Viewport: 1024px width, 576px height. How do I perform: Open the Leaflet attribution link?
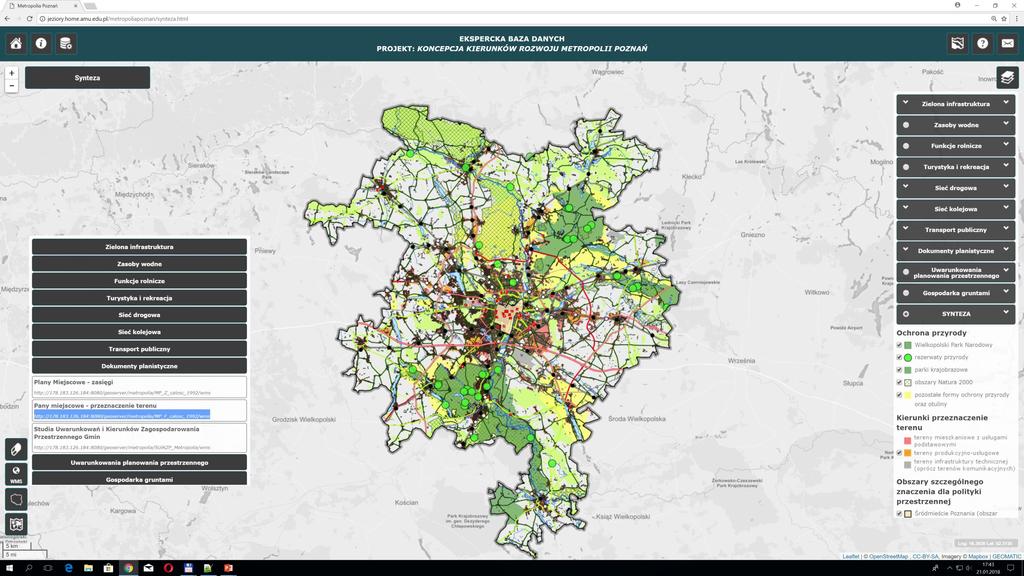pyautogui.click(x=851, y=556)
